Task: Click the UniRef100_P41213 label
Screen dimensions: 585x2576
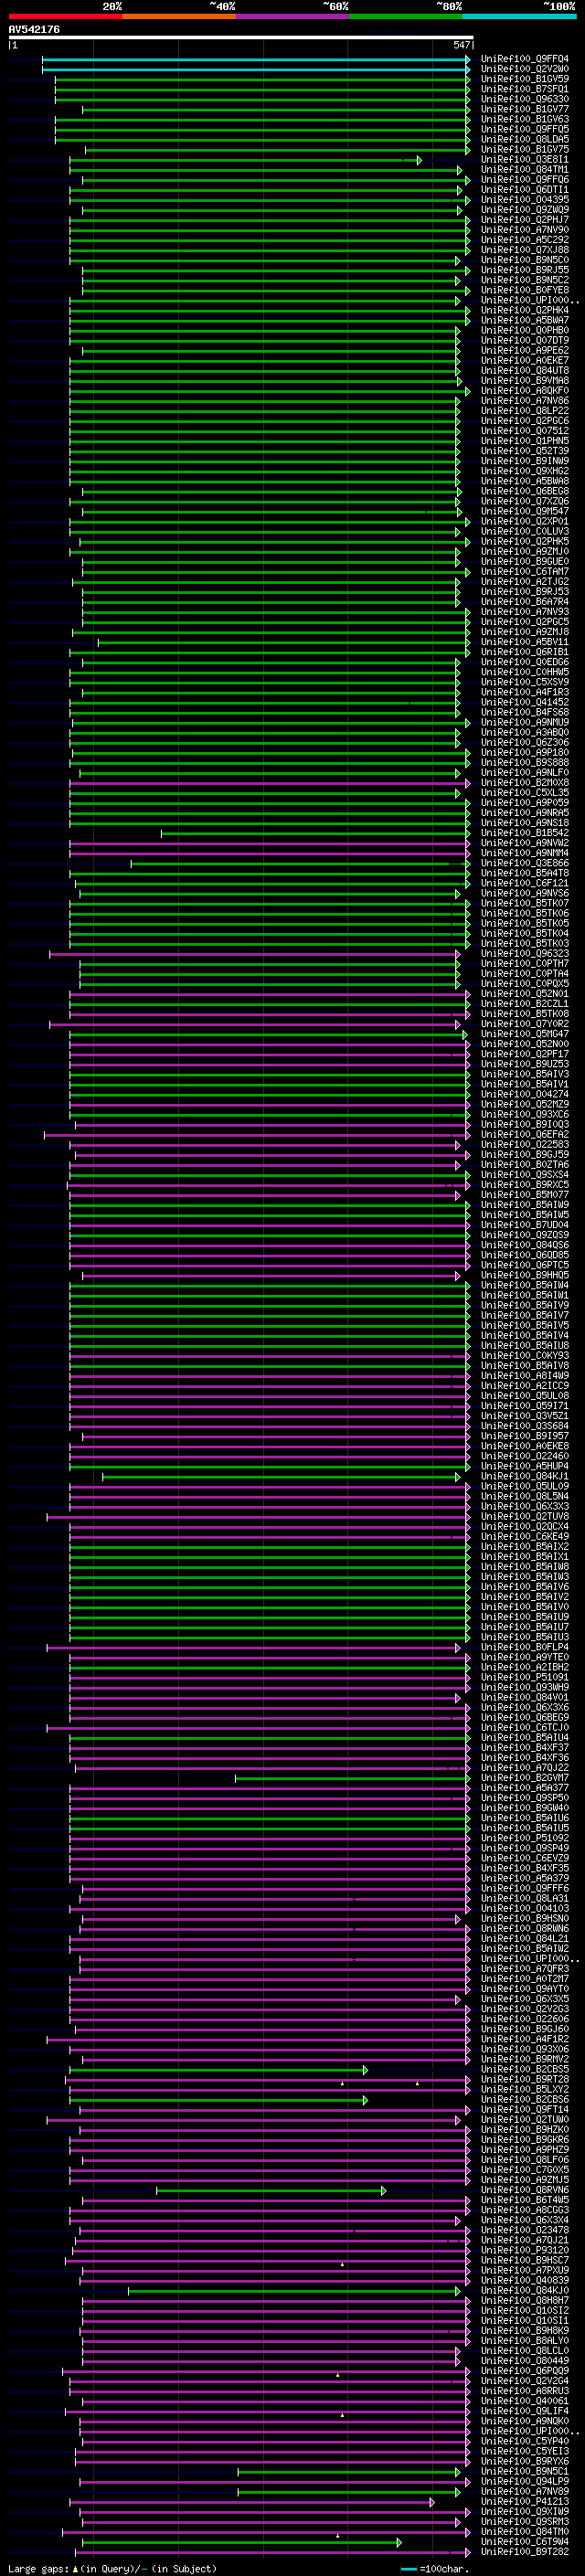Action: [x=525, y=2502]
